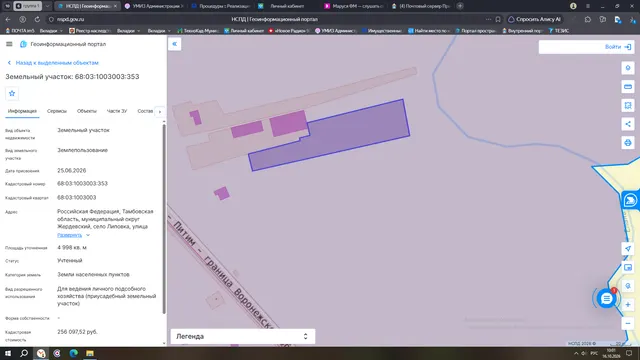
Task: Click the area value 4 998 кв. м
Action: 72,248
